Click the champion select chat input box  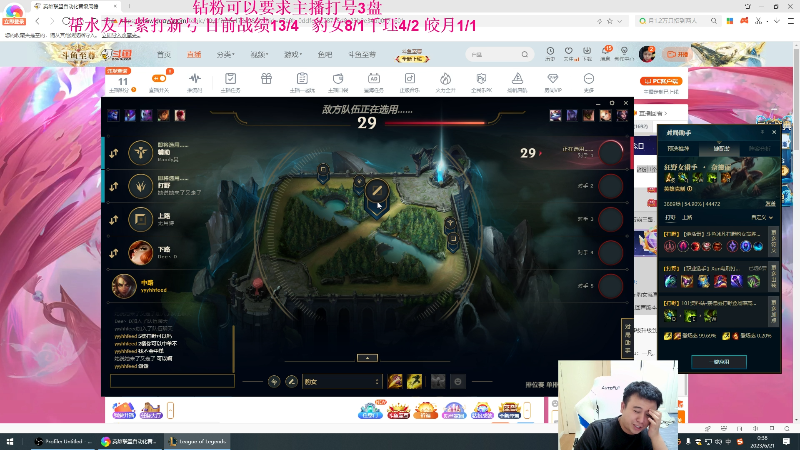pos(172,381)
